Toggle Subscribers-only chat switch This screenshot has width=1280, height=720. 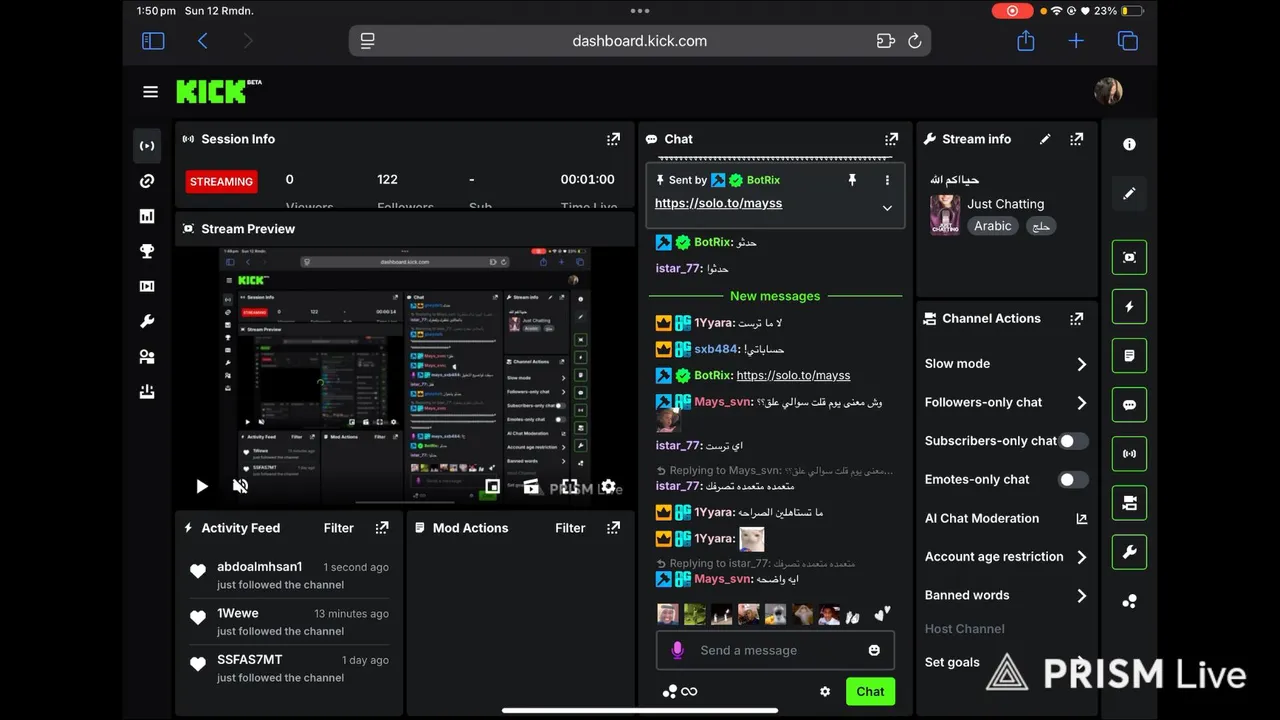(x=1073, y=441)
